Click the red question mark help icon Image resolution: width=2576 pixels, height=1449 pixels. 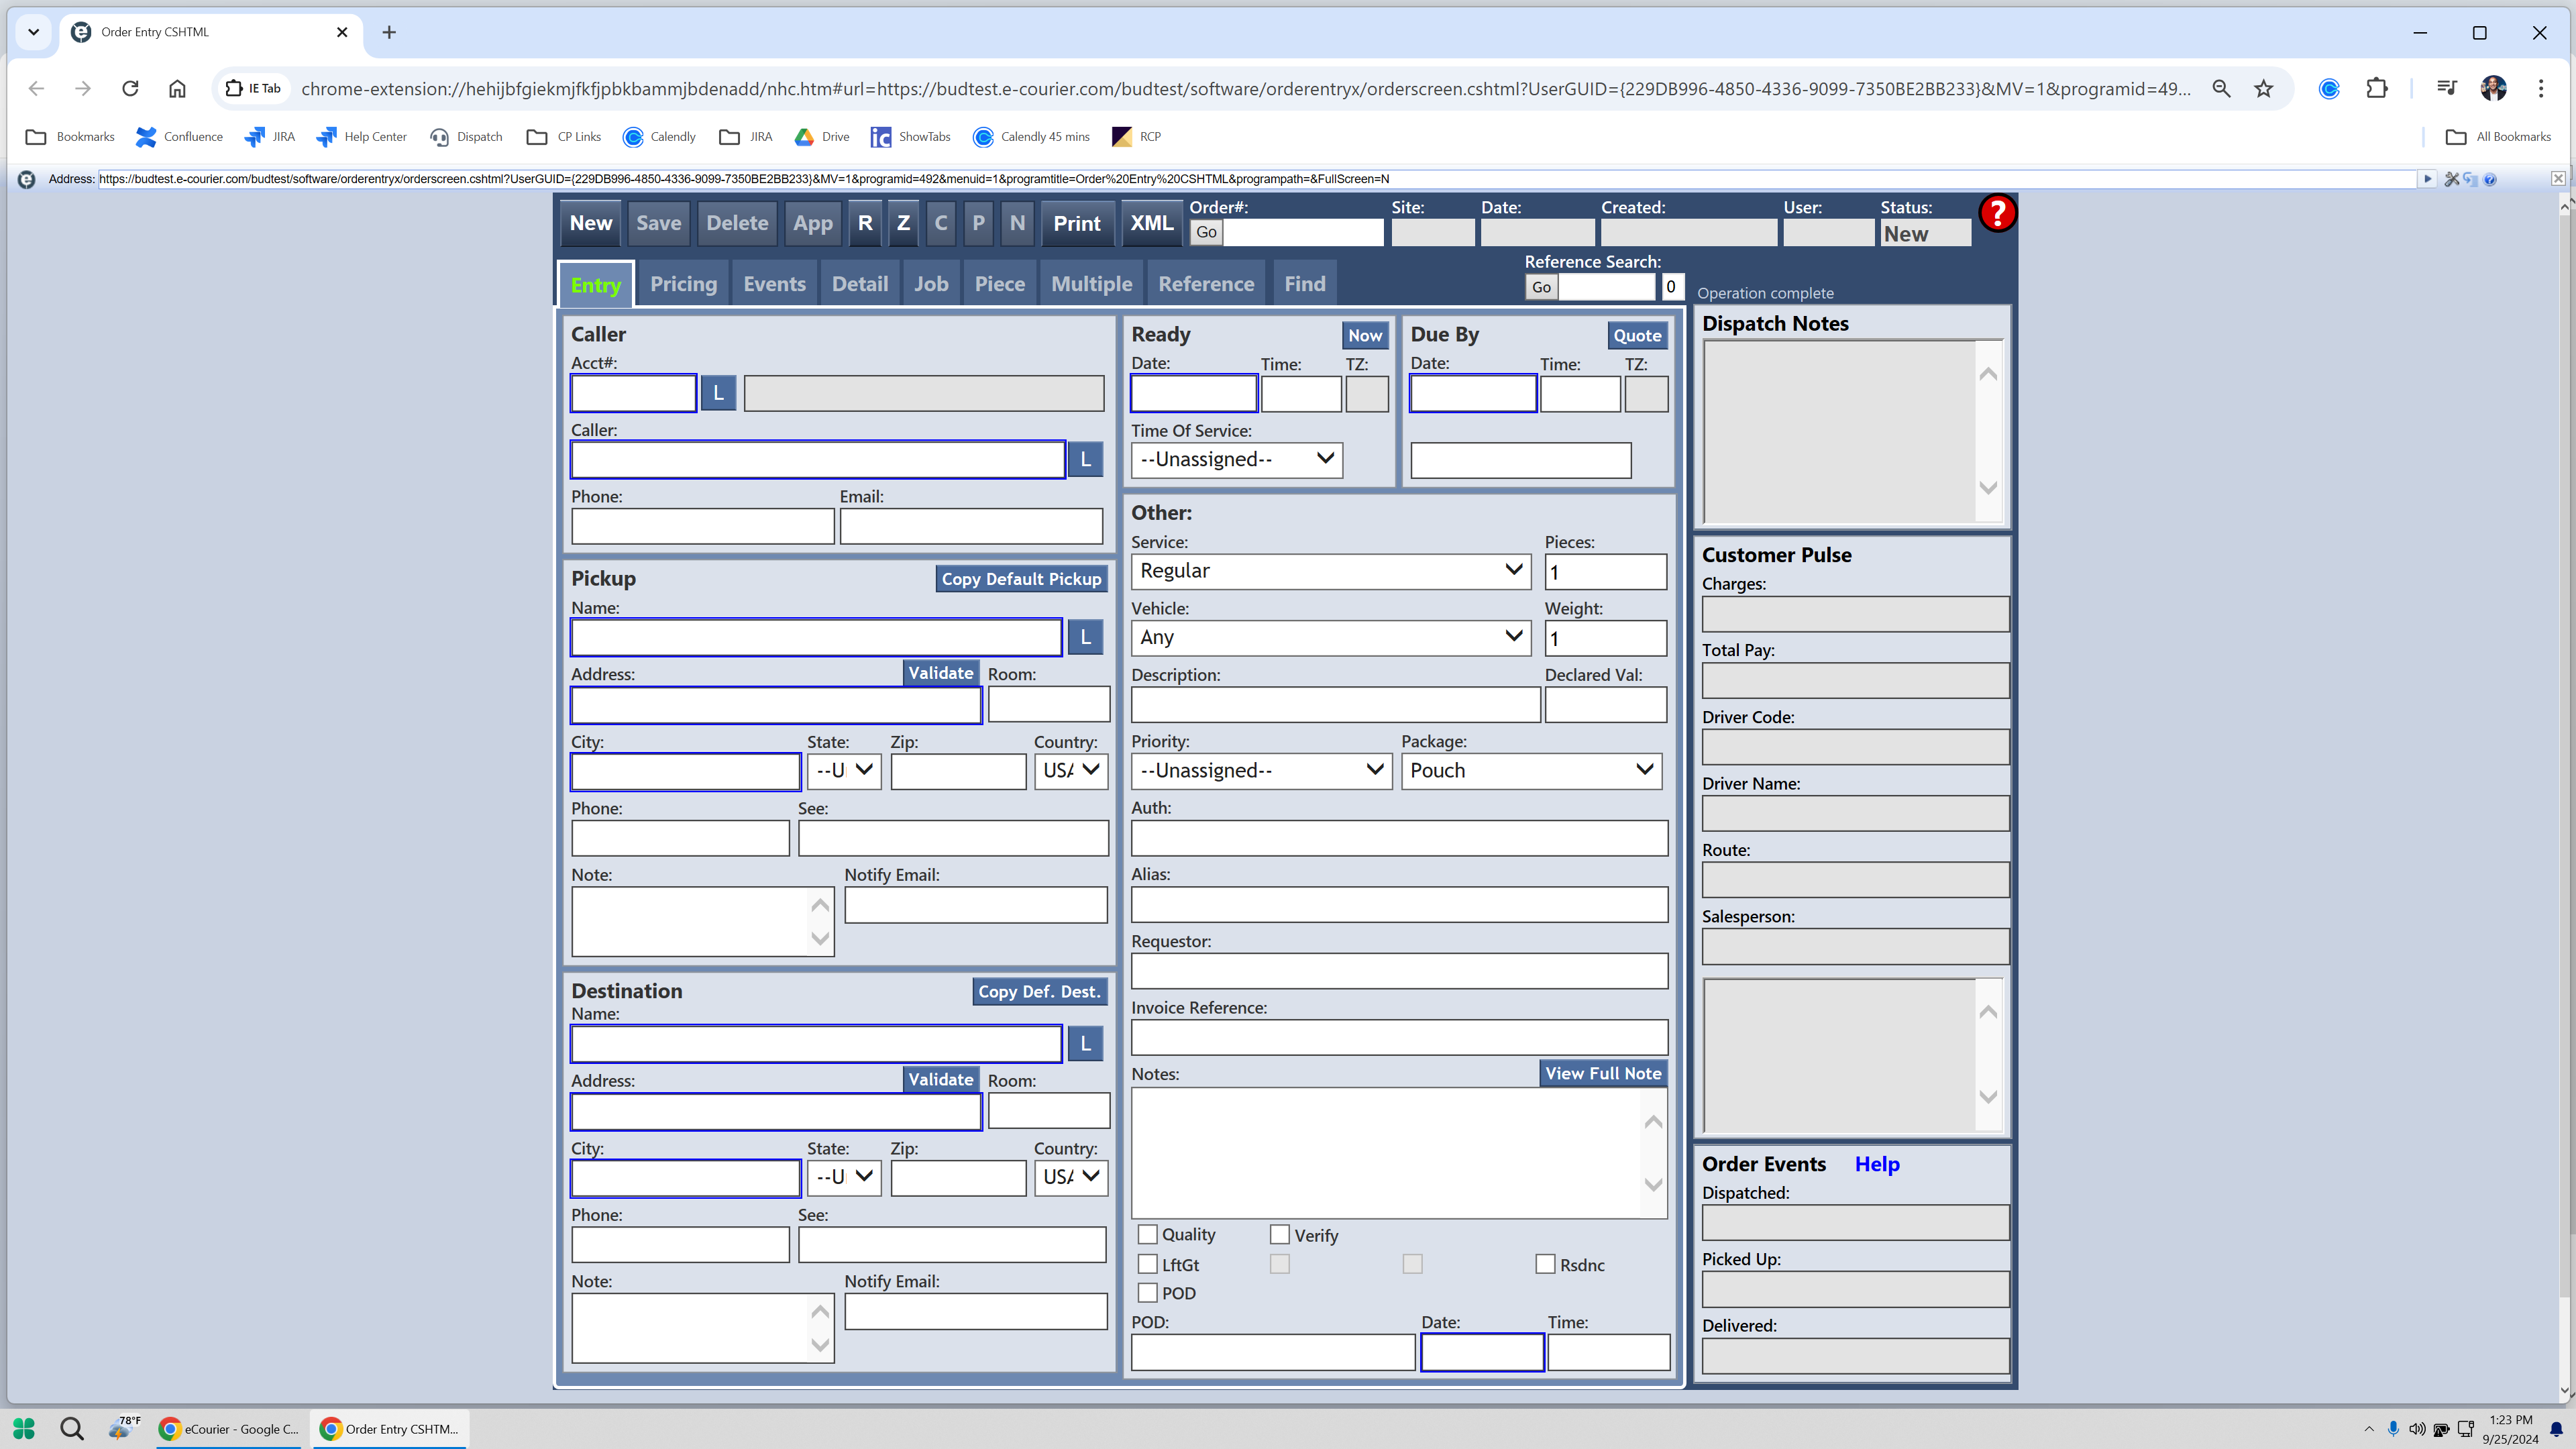point(1997,213)
